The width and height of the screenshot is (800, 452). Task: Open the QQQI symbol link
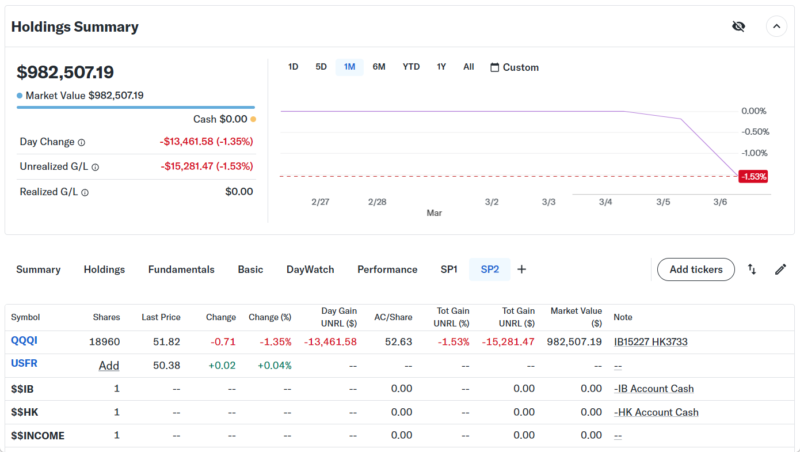coord(25,342)
